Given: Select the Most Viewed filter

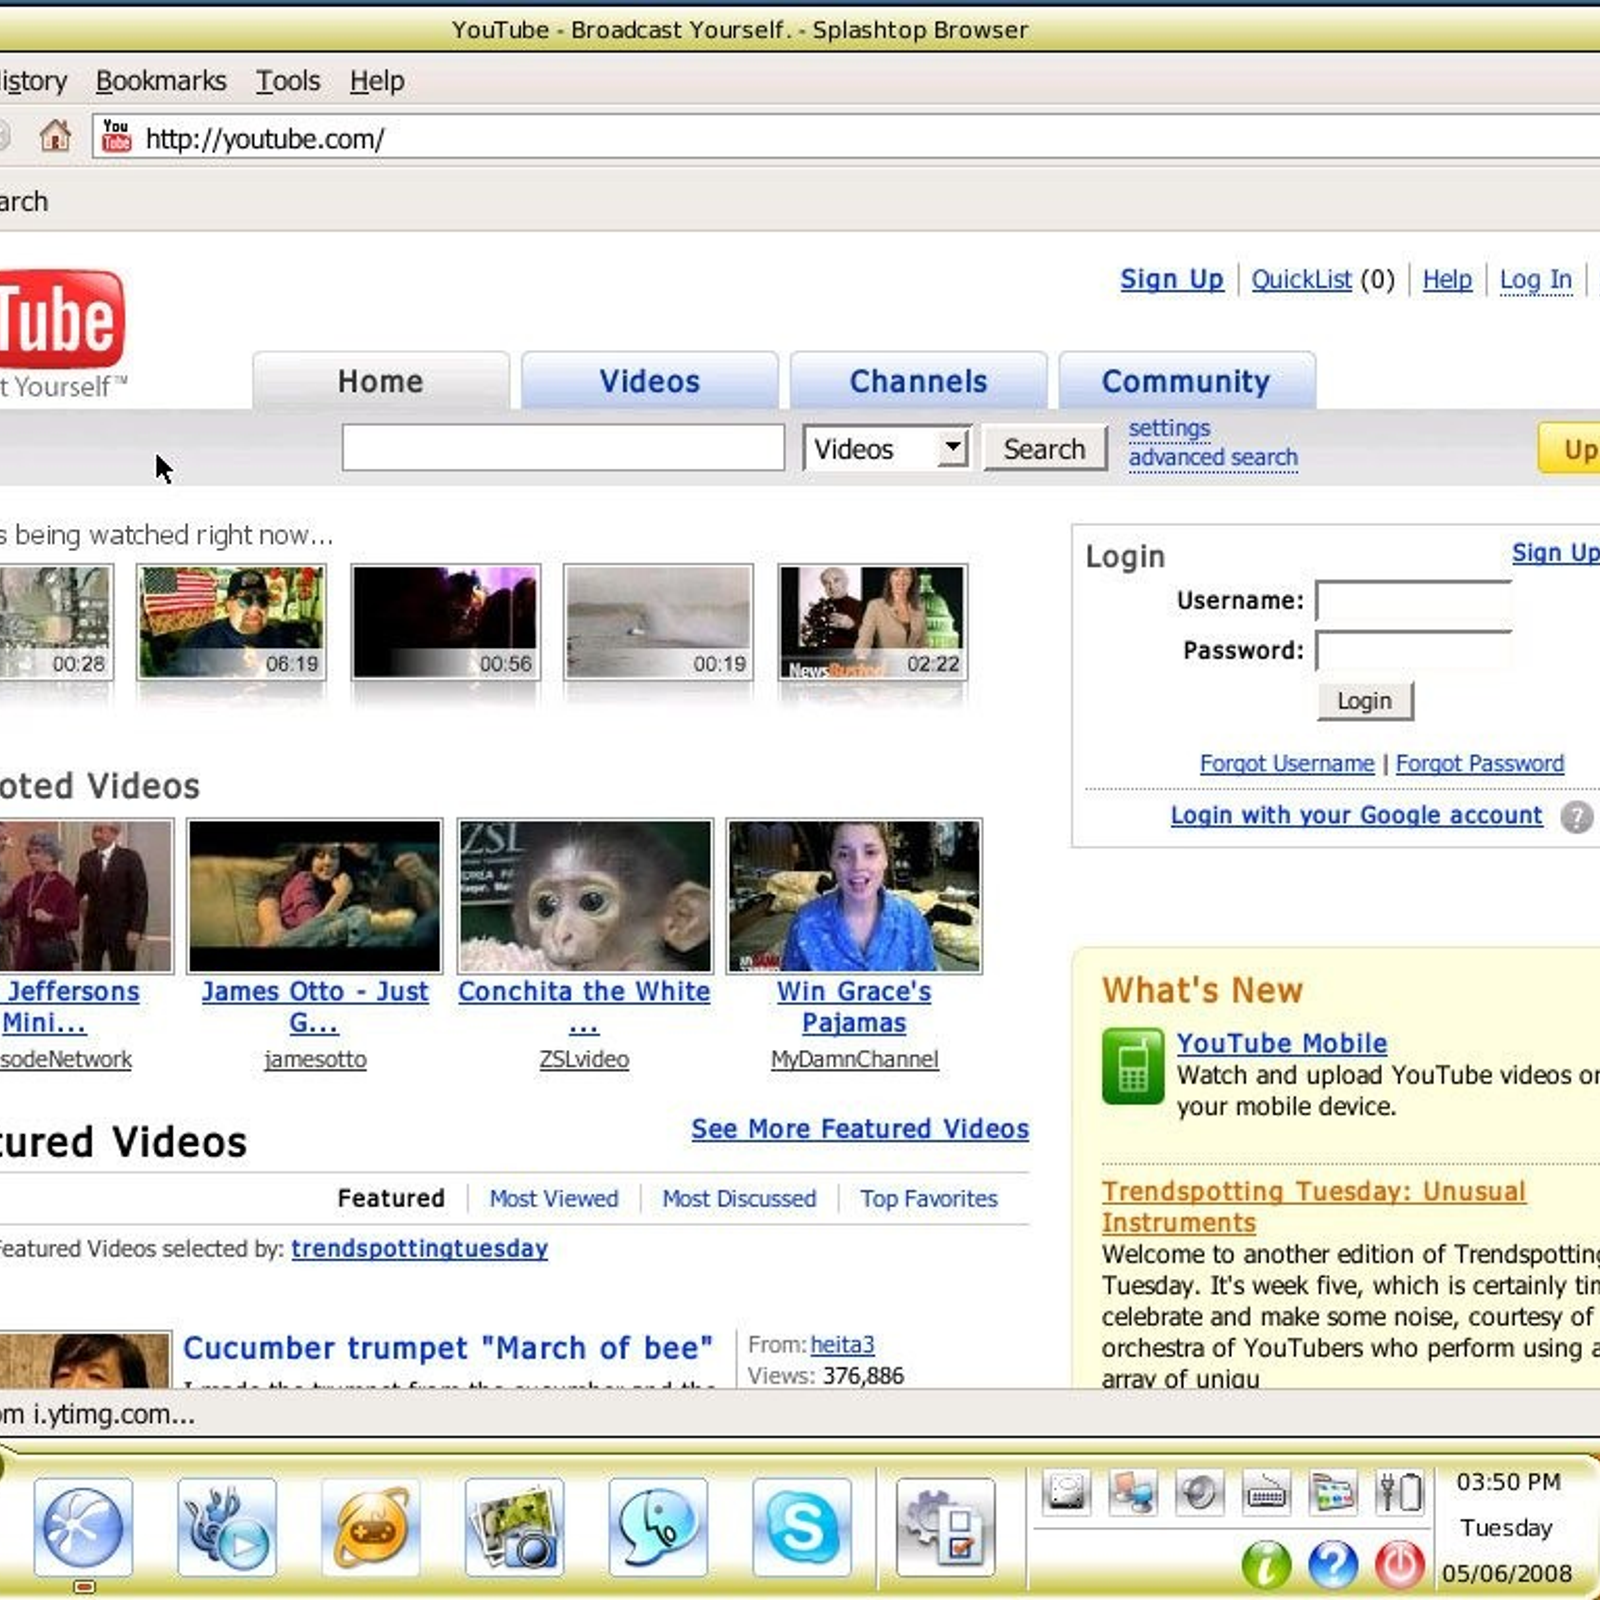Looking at the screenshot, I should [554, 1198].
